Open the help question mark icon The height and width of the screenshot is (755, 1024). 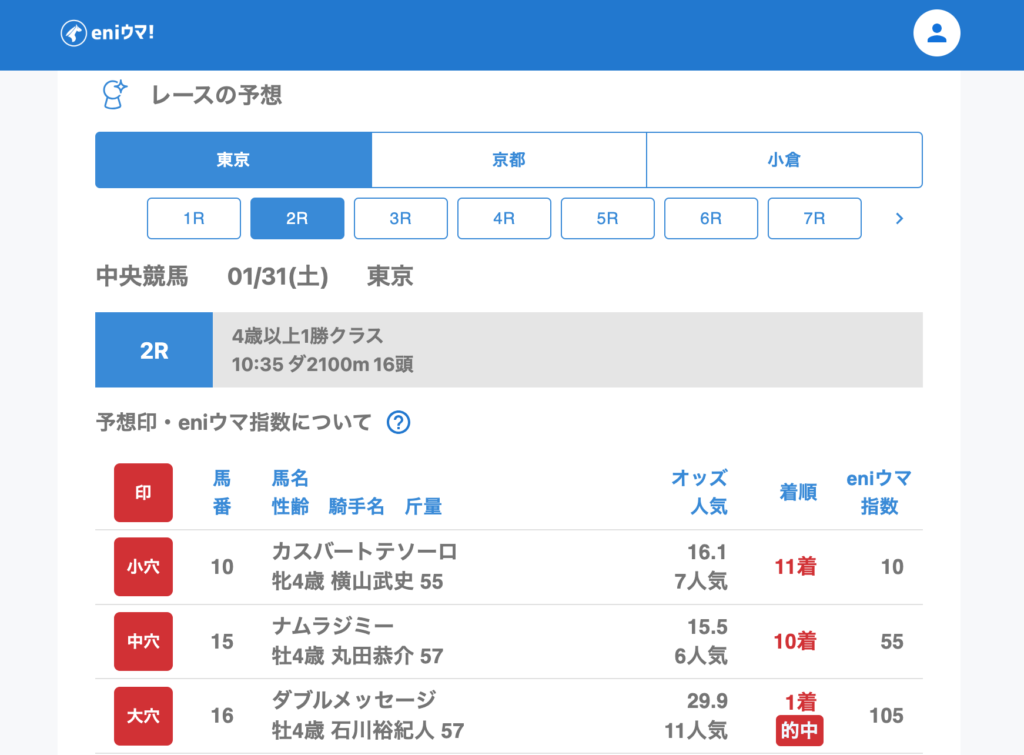[x=398, y=422]
